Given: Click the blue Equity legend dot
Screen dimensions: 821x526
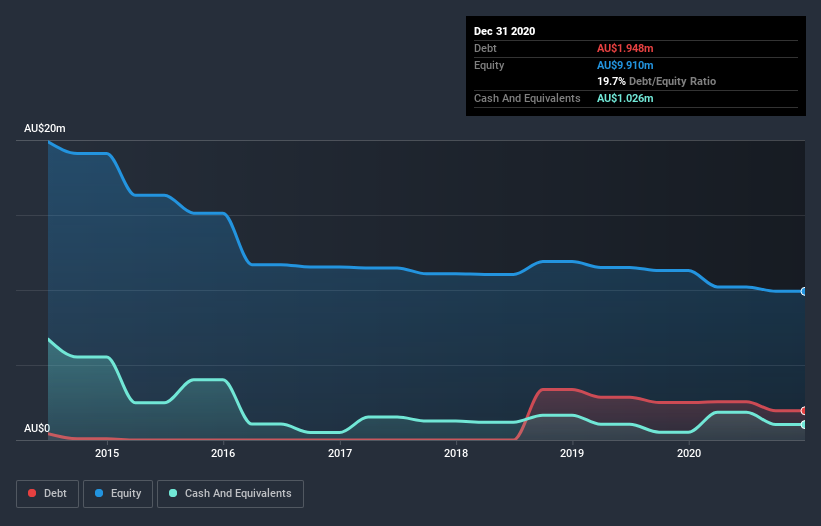Looking at the screenshot, I should (99, 493).
